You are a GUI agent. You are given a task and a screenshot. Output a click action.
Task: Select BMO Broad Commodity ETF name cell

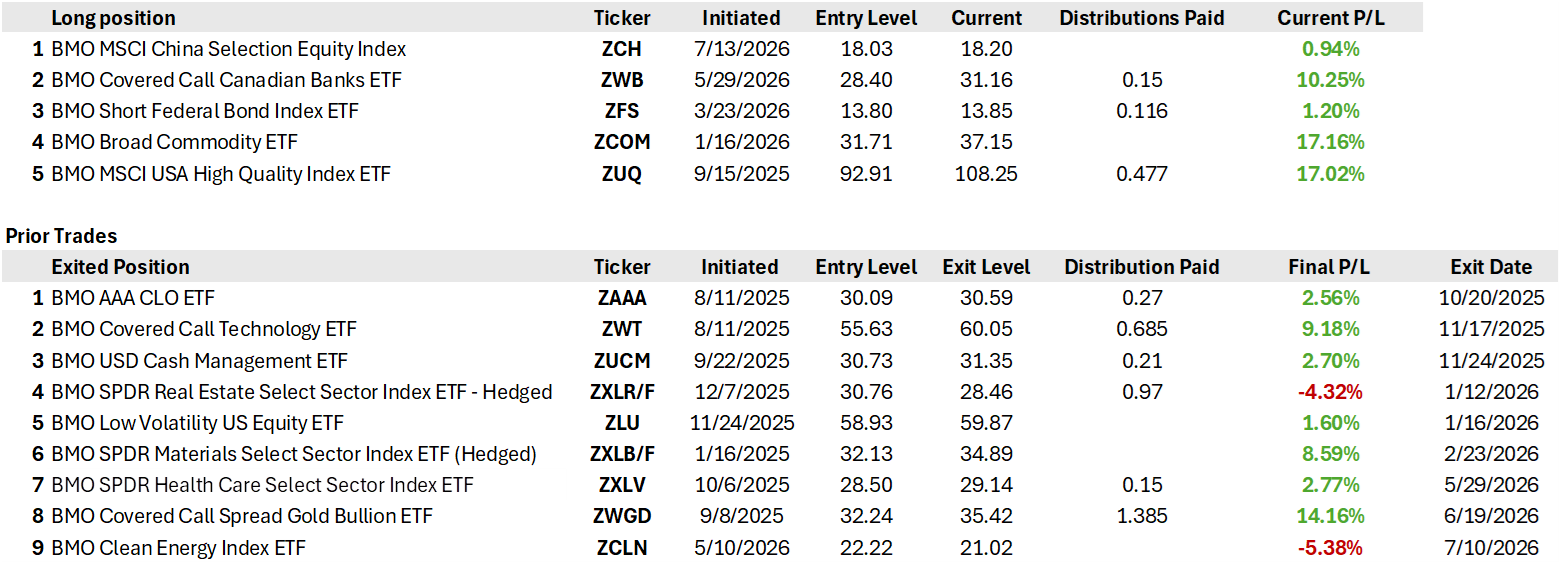174,142
